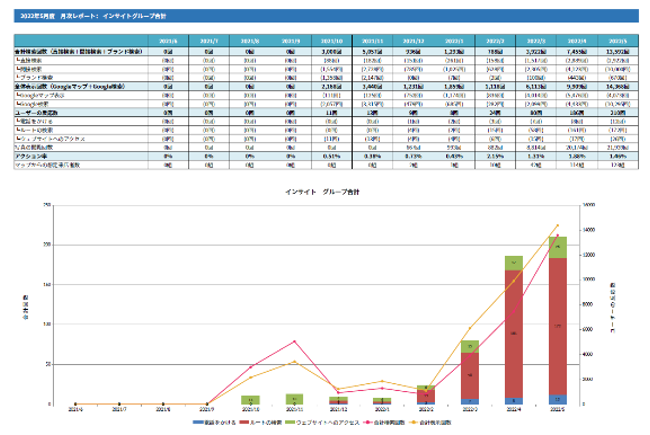The height and width of the screenshot is (435, 650).
Task: Select the green bar segment for 2022/4
Action: click(x=513, y=263)
